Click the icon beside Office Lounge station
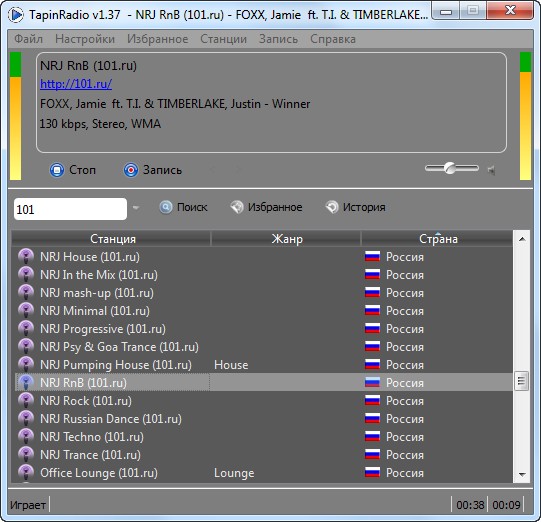Image resolution: width=541 pixels, height=522 pixels. [26, 472]
